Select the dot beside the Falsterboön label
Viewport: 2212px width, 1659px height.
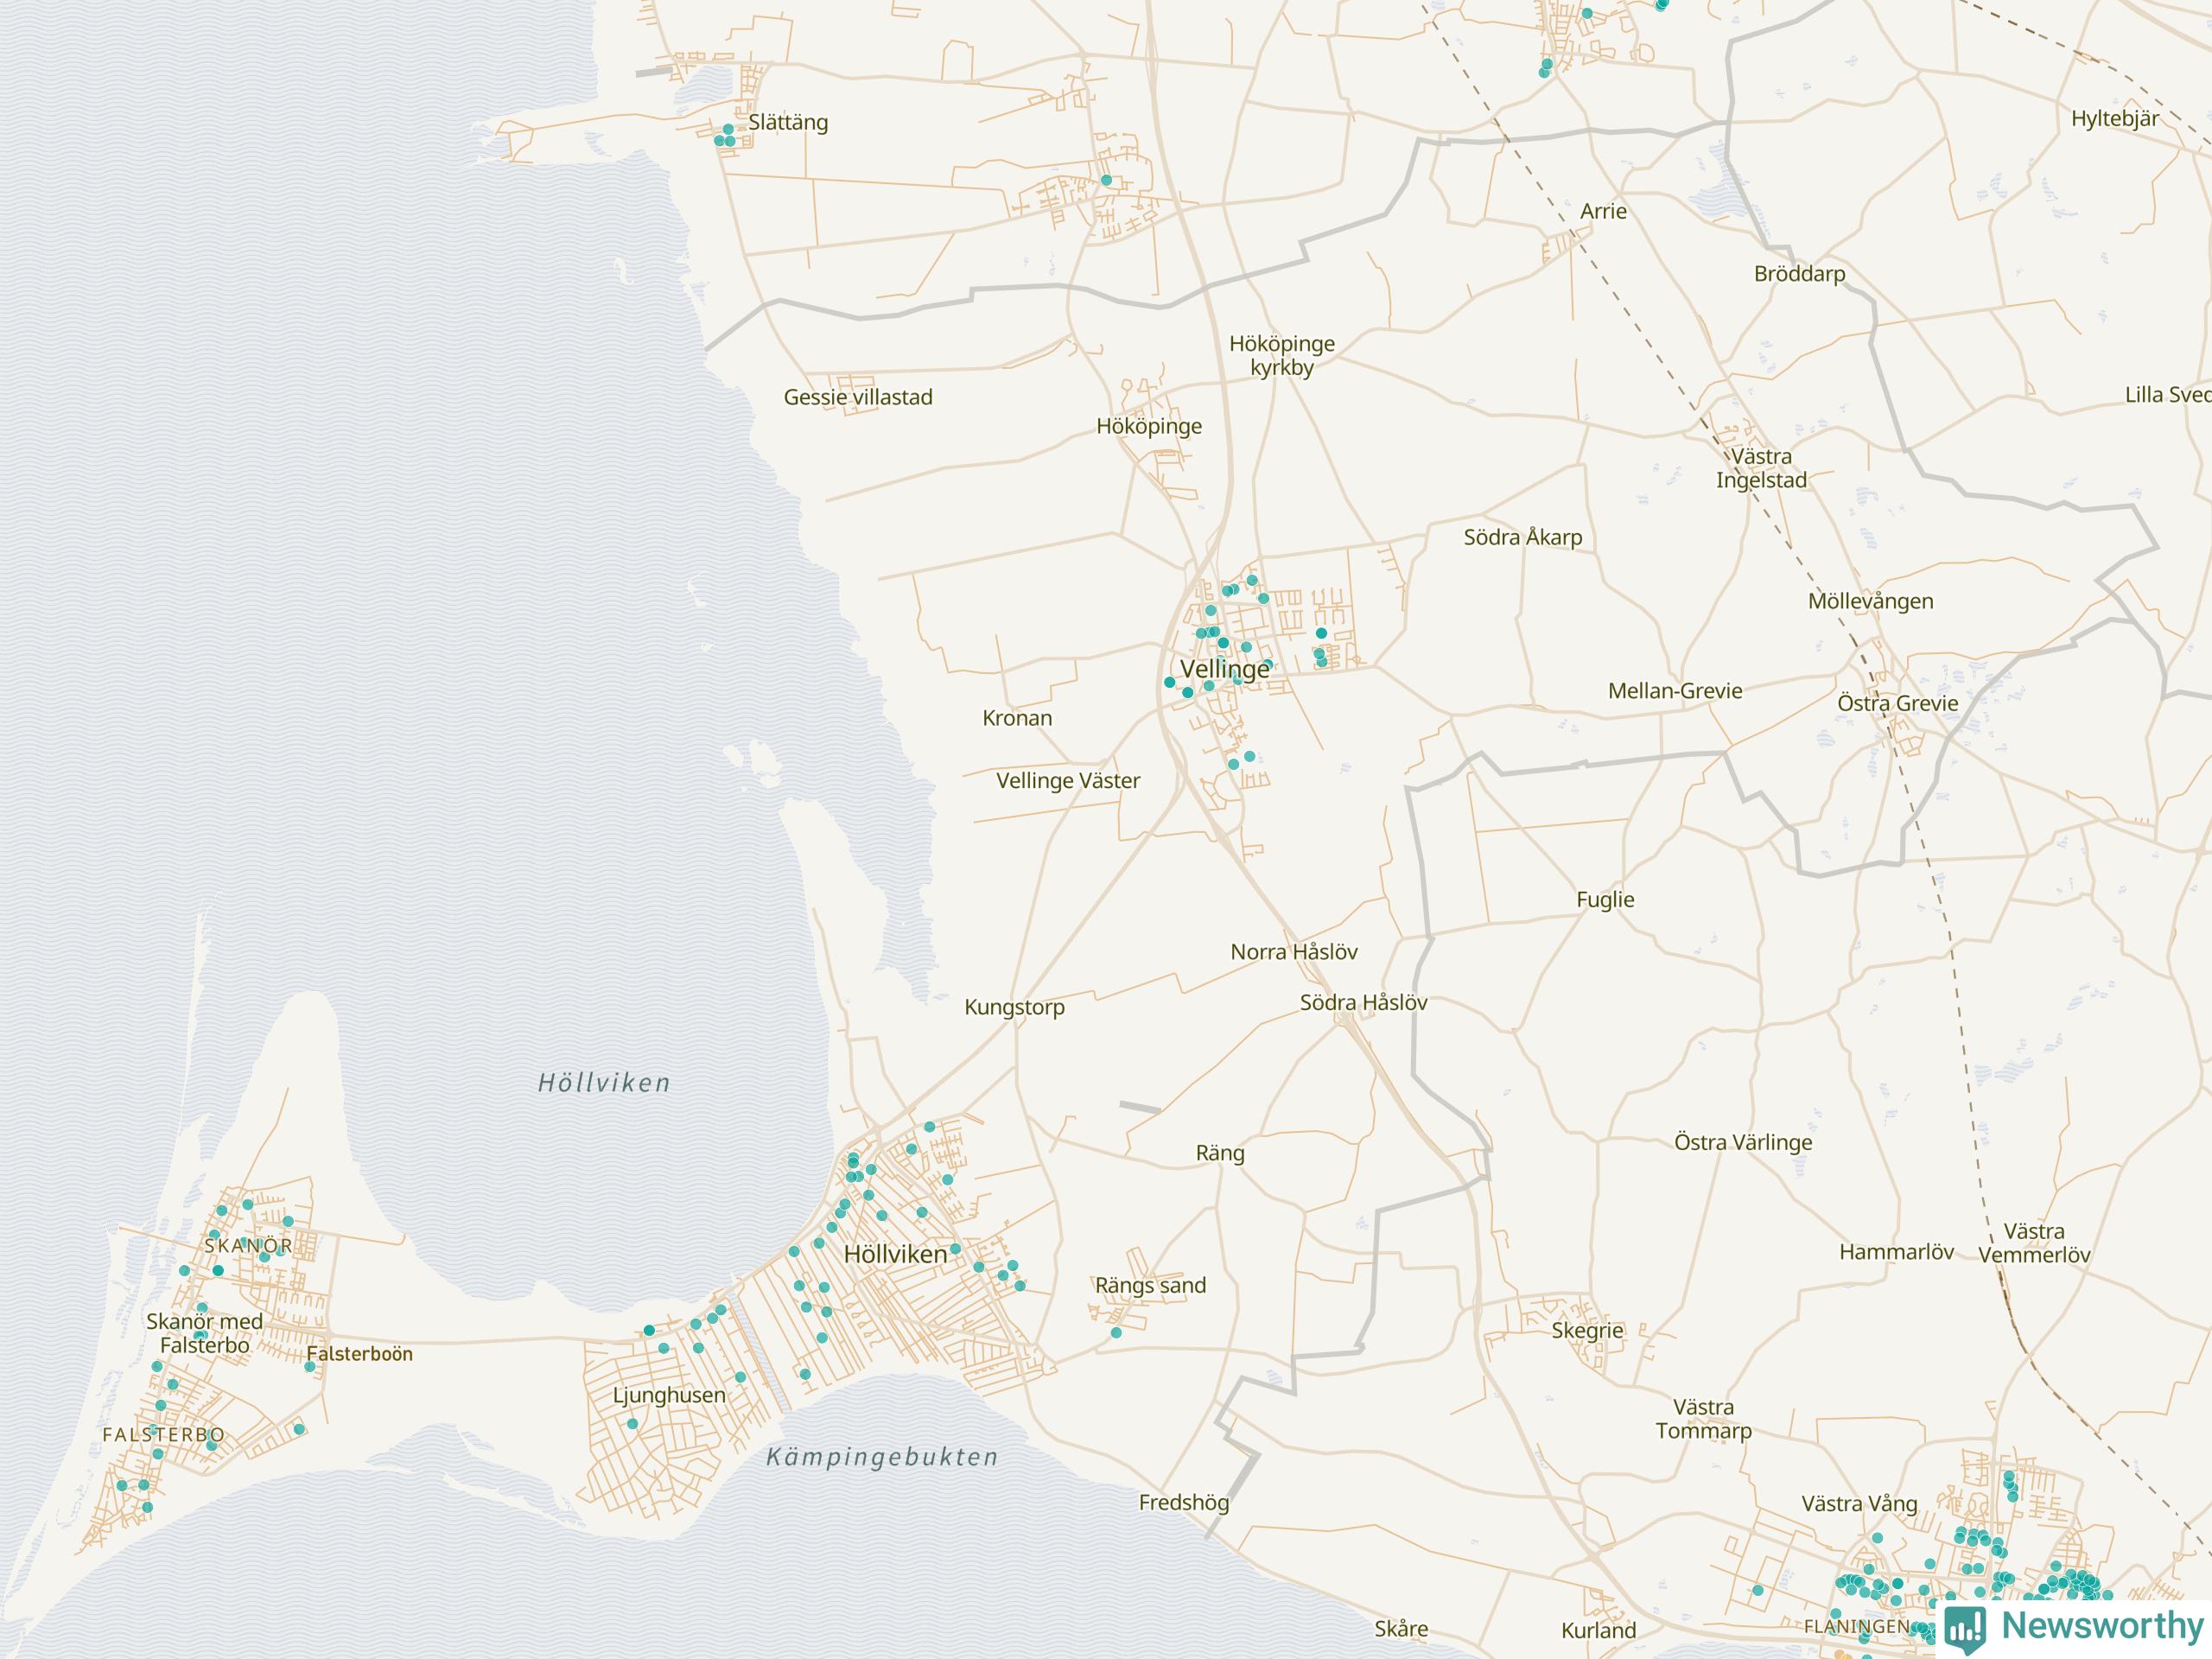[x=310, y=1367]
